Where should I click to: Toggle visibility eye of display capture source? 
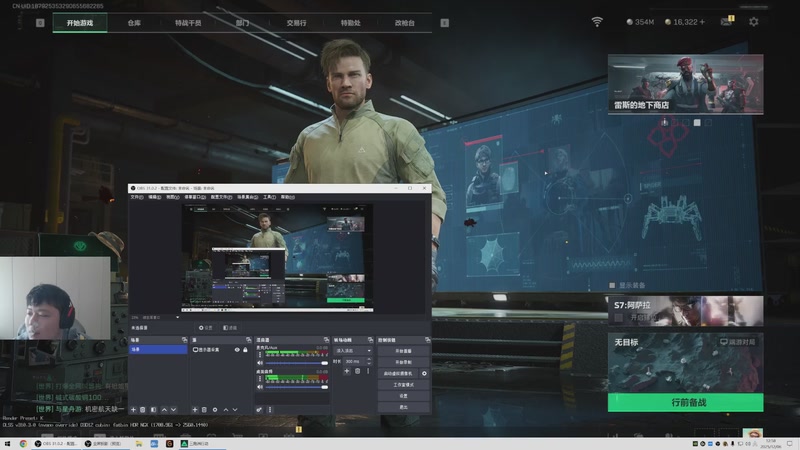(237, 350)
